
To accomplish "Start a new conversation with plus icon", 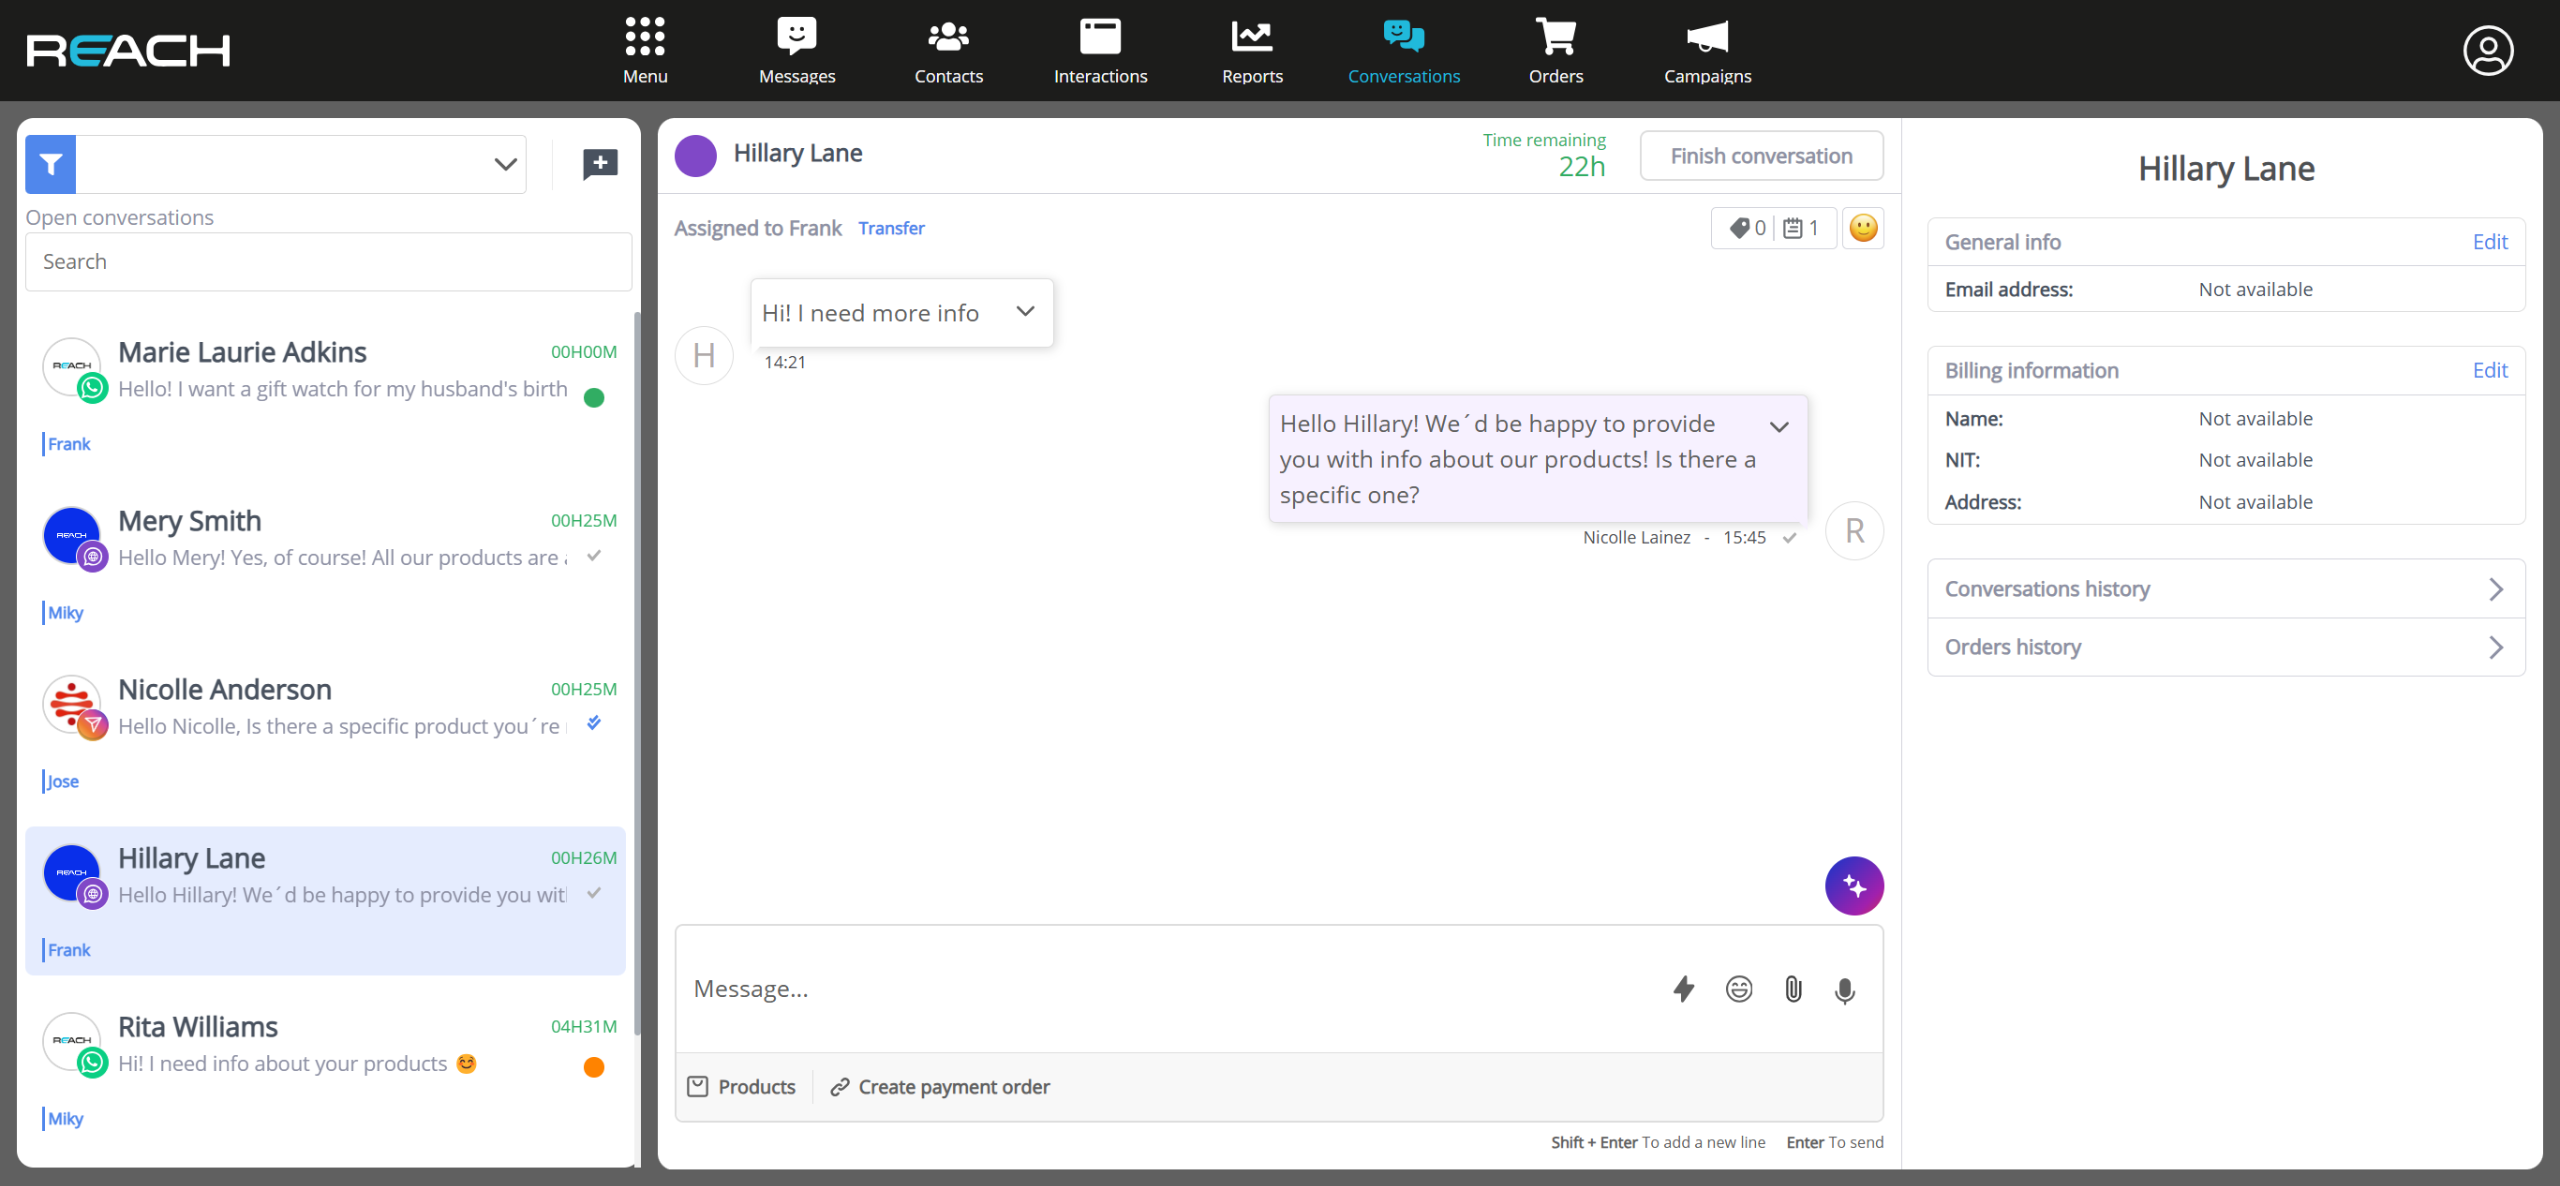I will tap(600, 164).
